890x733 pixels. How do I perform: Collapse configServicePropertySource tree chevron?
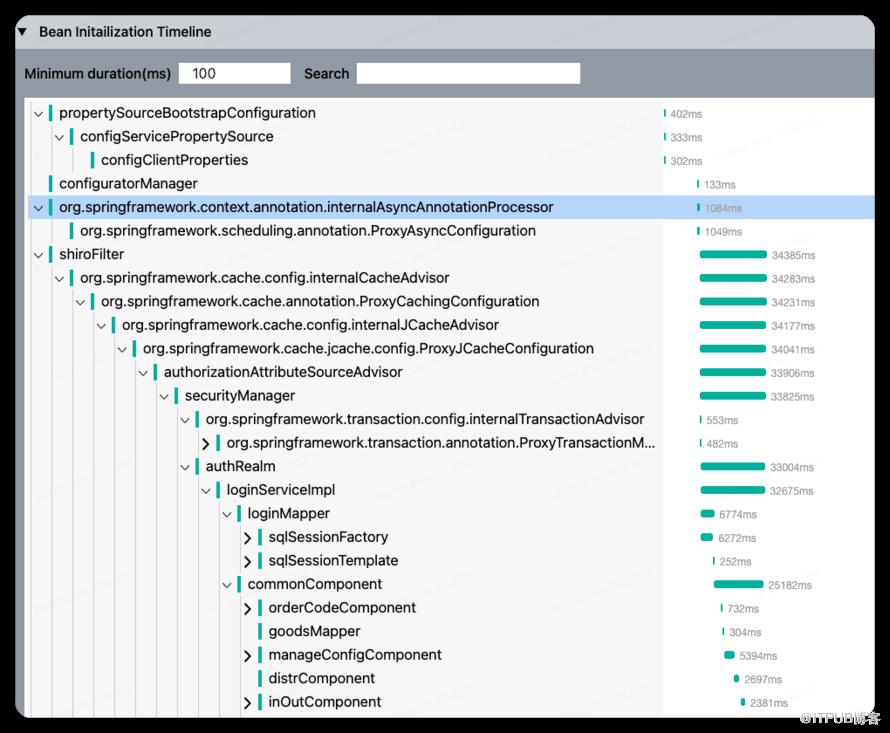(x=59, y=137)
